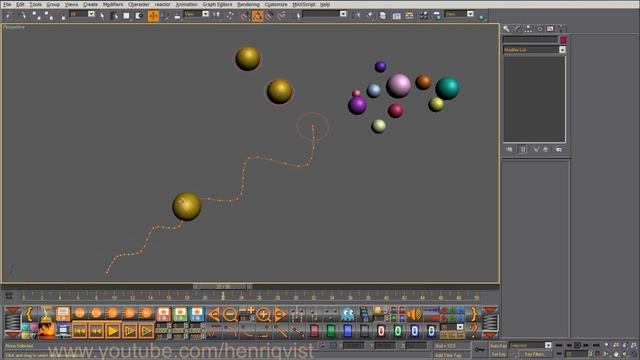Image resolution: width=640 pixels, height=360 pixels.
Task: Click the hourglass icon in custom toolbar
Action: (x=46, y=313)
